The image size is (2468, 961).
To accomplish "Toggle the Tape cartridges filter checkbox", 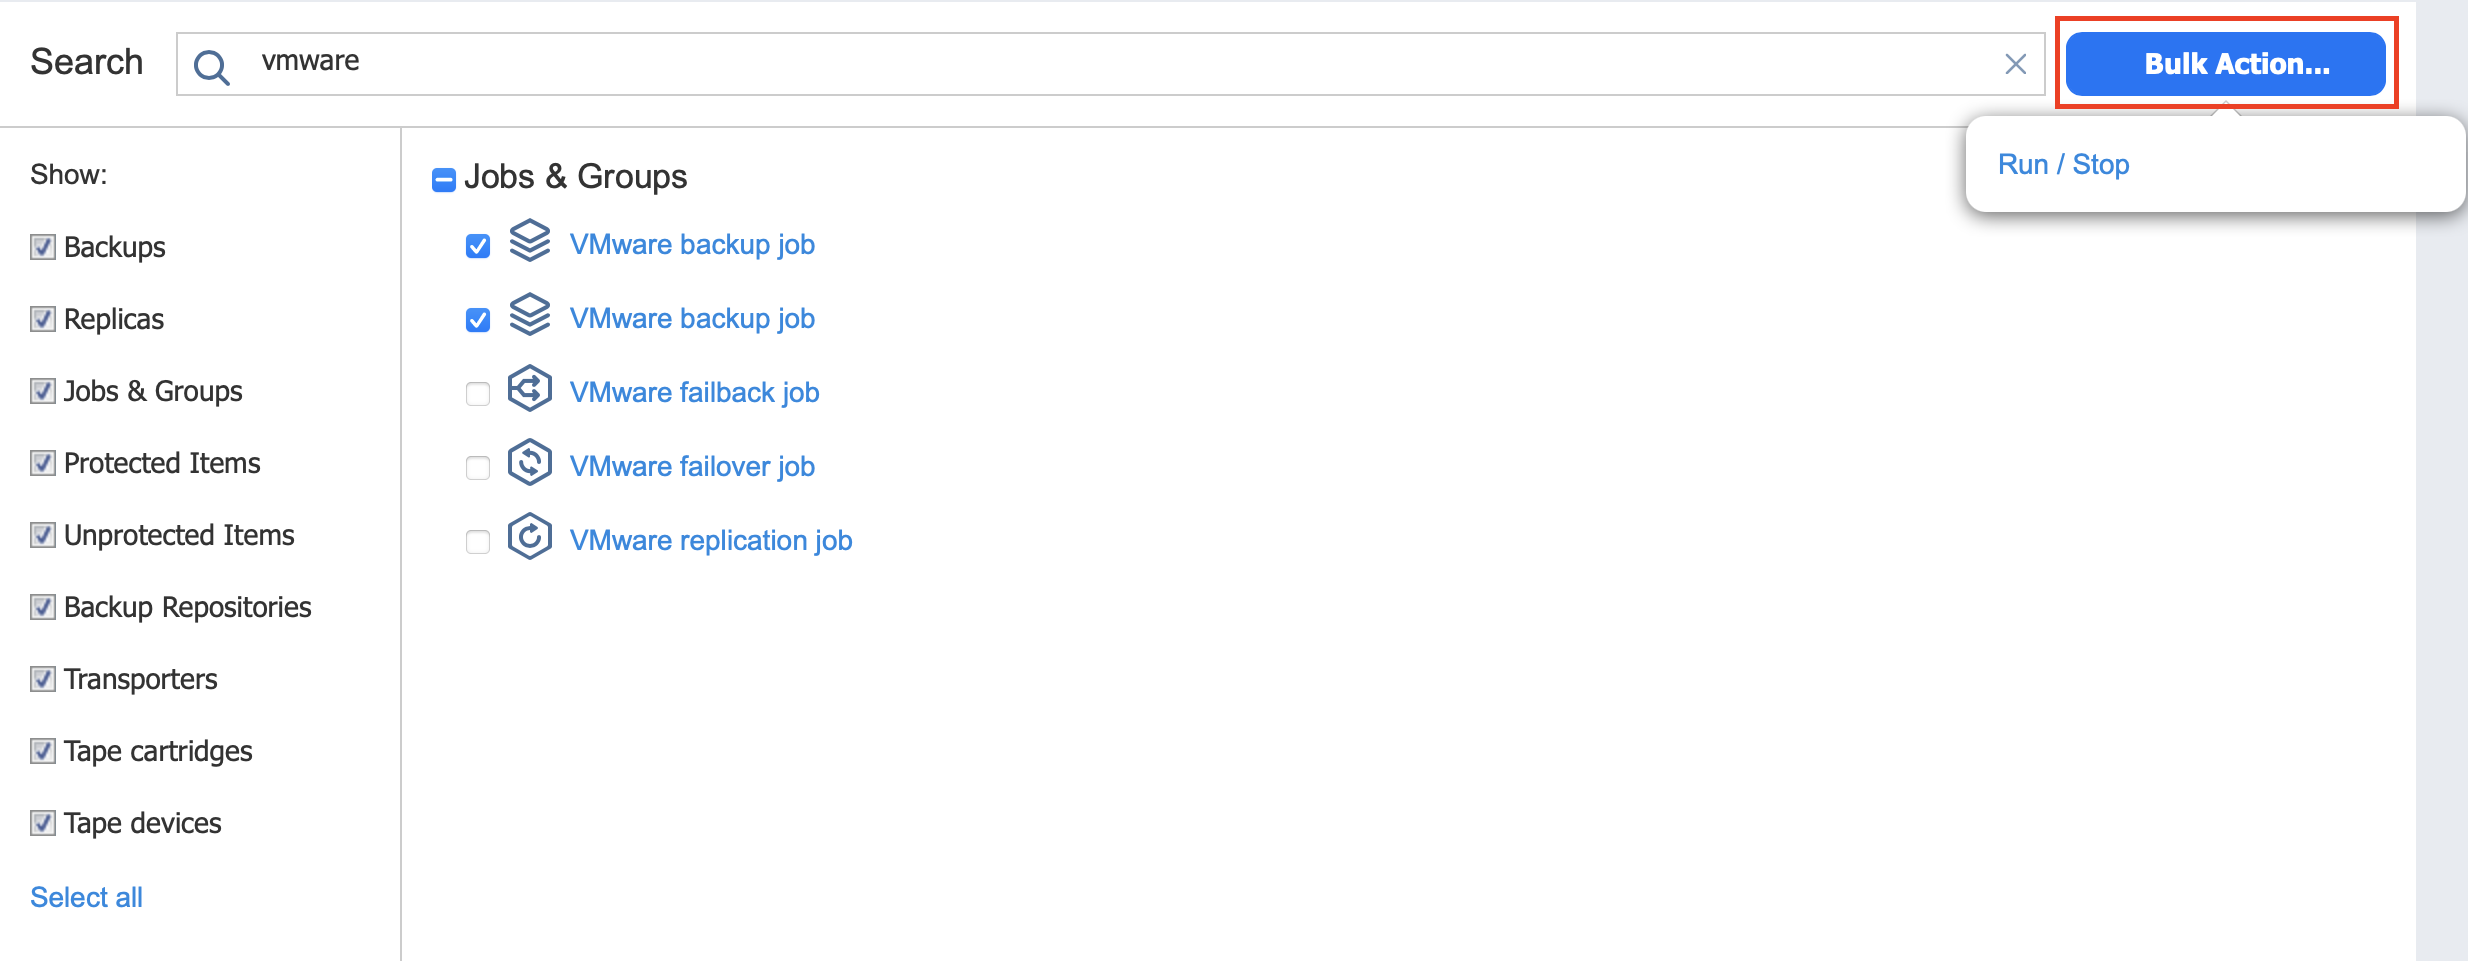I will click(x=43, y=751).
